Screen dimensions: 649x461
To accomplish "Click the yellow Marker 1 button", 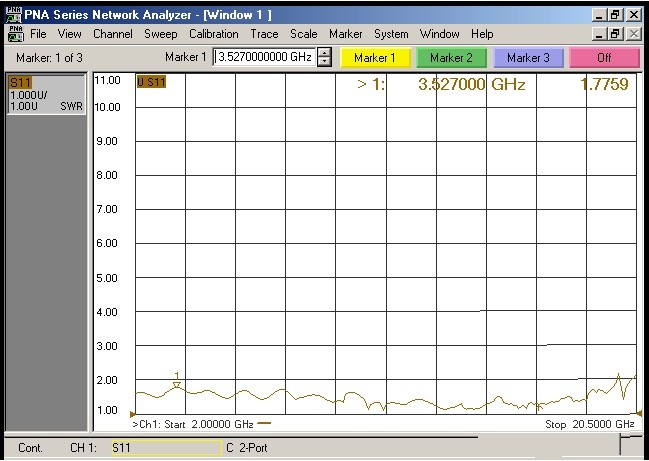I will pyautogui.click(x=375, y=58).
